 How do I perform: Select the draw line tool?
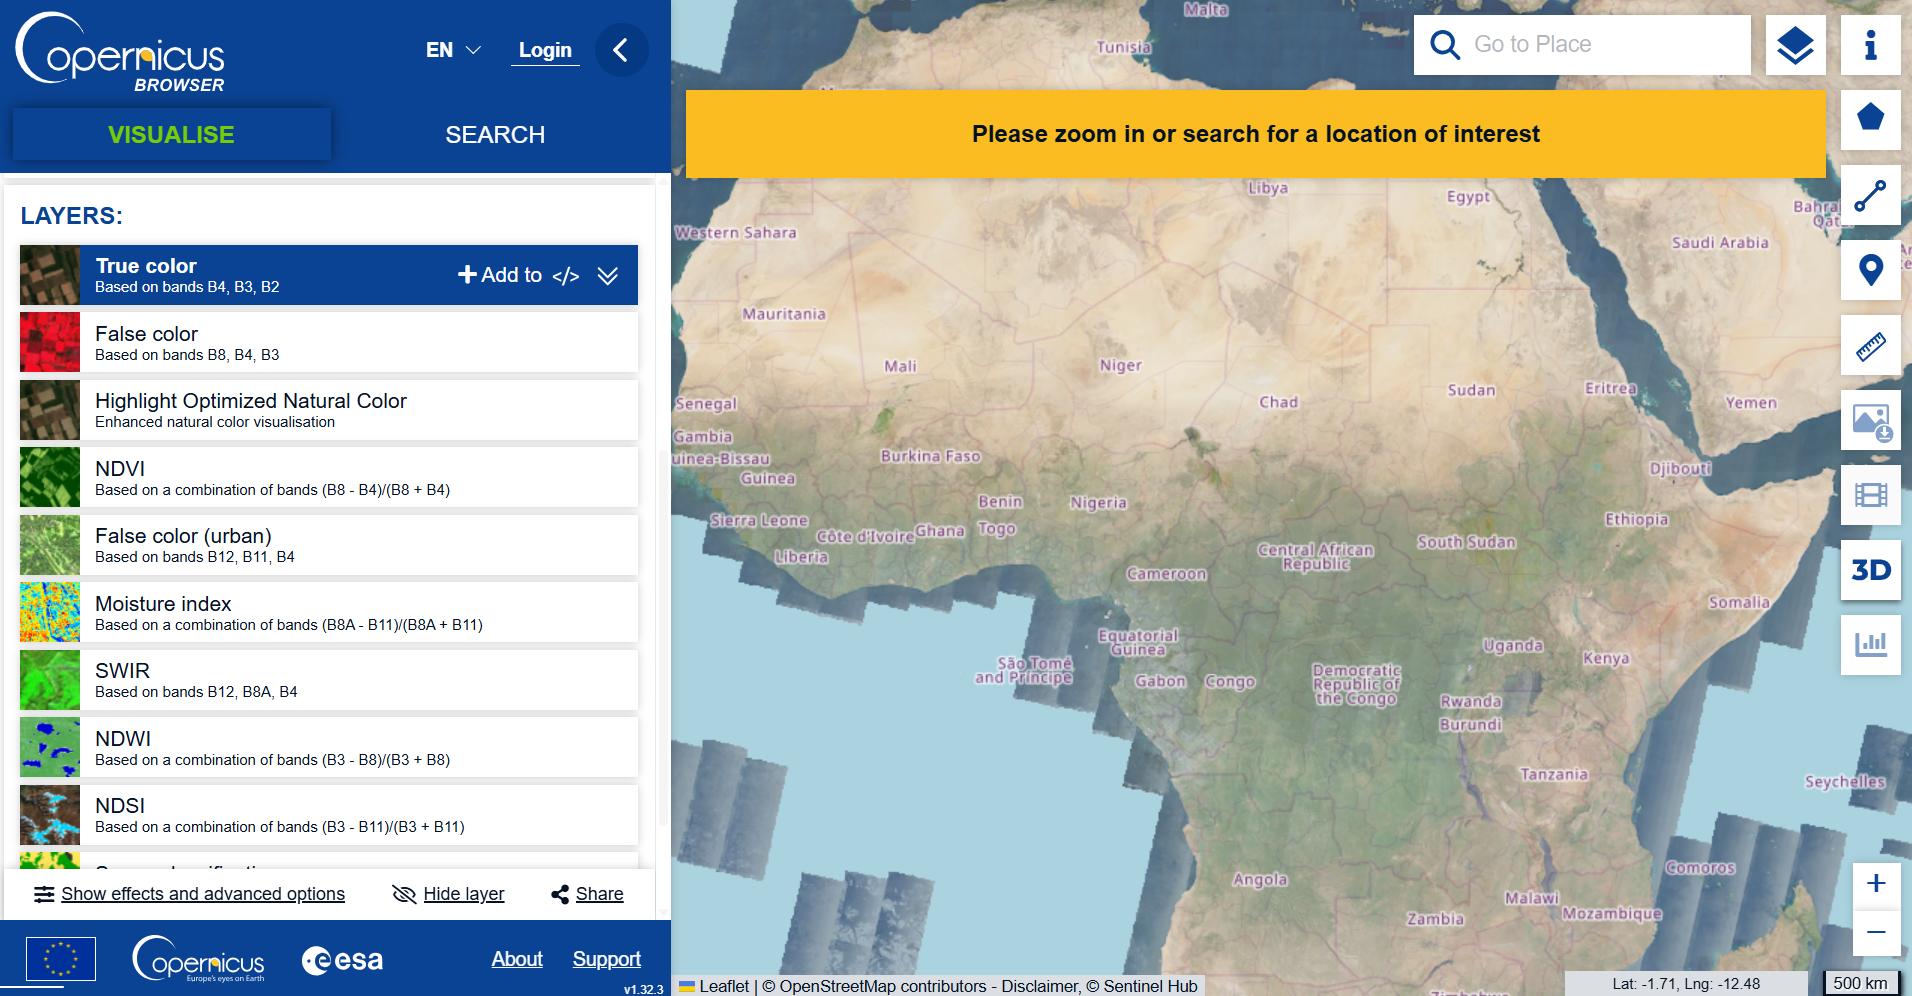pos(1870,195)
